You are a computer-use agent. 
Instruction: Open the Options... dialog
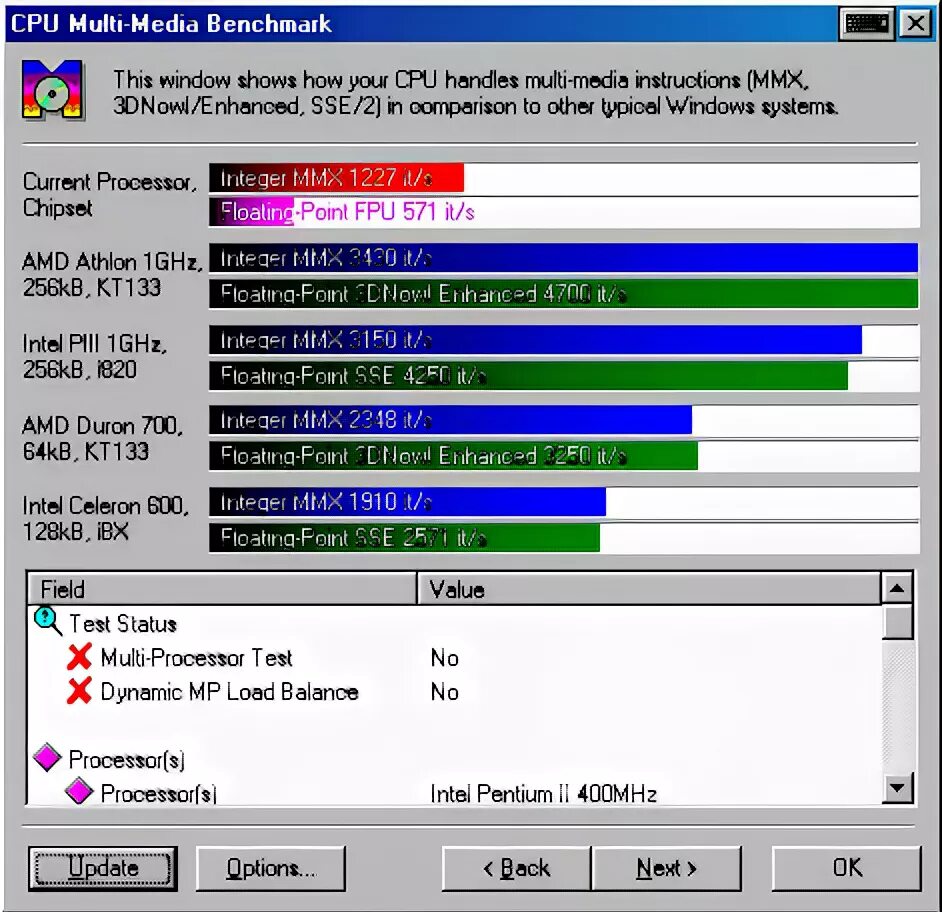click(270, 868)
